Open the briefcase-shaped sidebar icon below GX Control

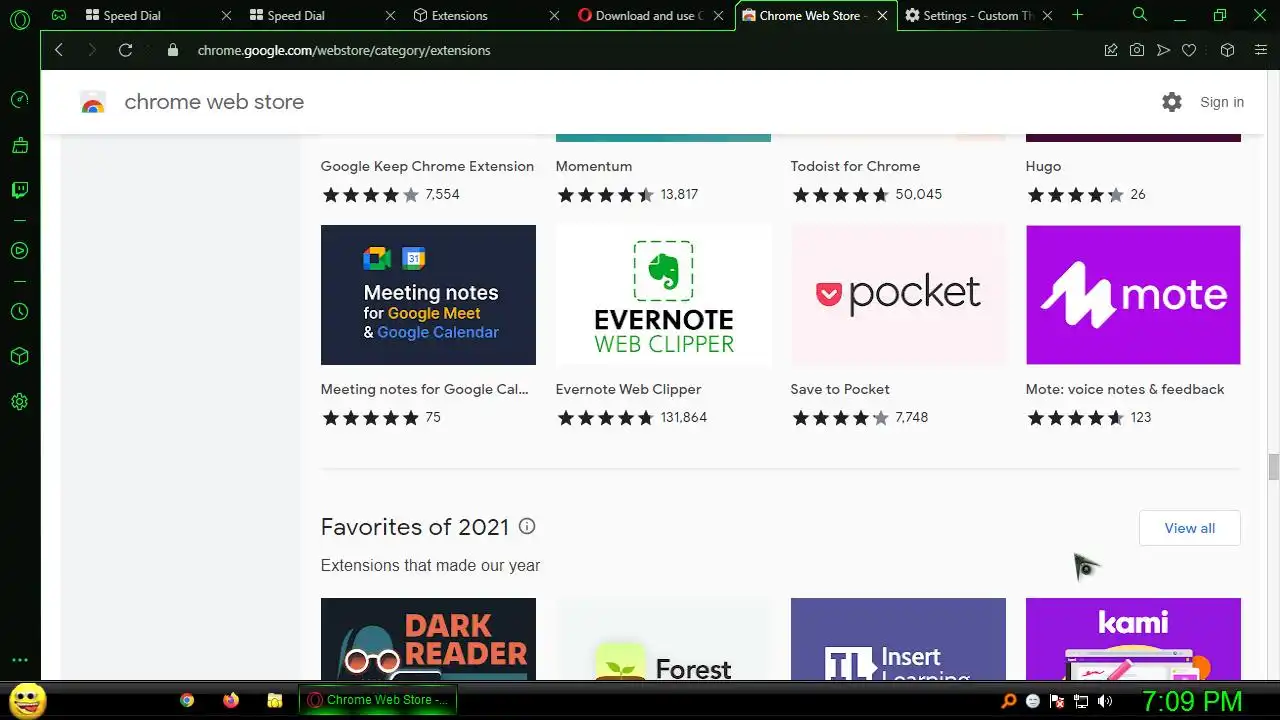[x=19, y=145]
